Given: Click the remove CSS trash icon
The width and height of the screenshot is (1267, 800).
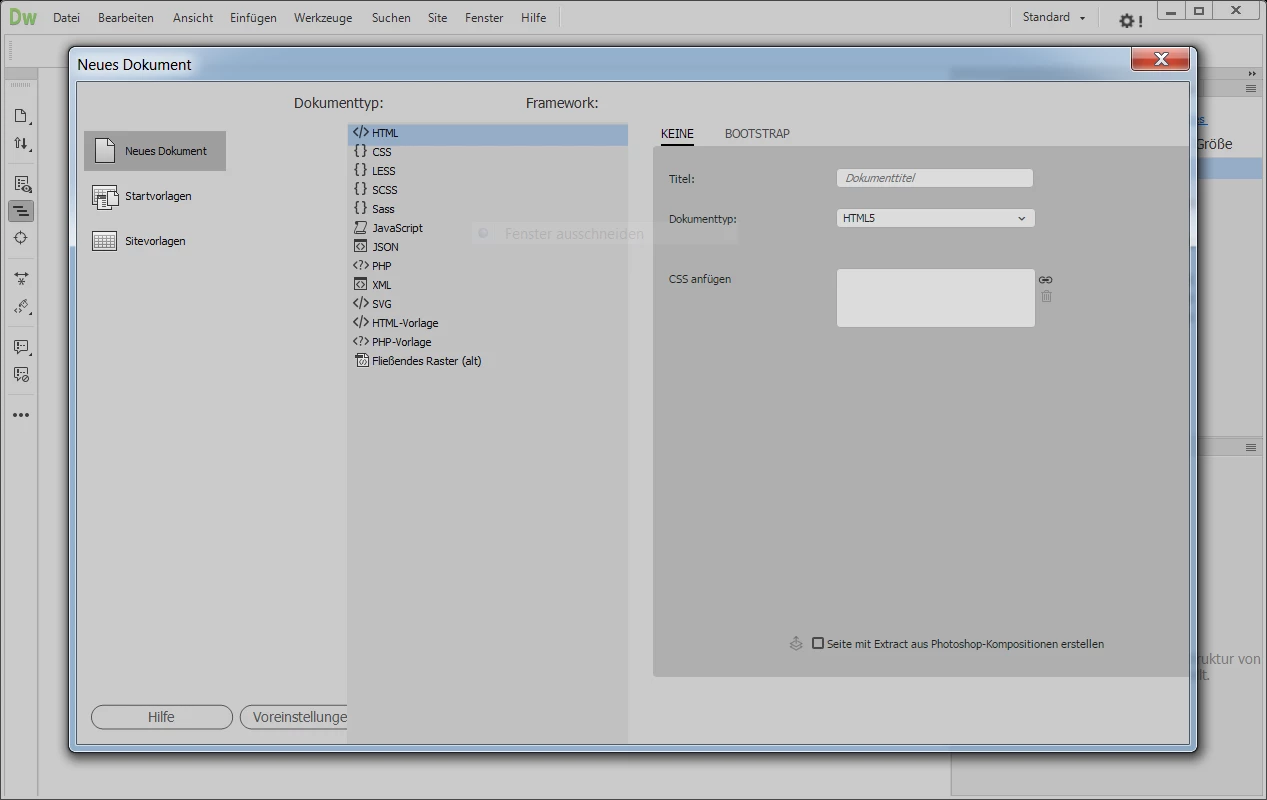Looking at the screenshot, I should pos(1046,296).
